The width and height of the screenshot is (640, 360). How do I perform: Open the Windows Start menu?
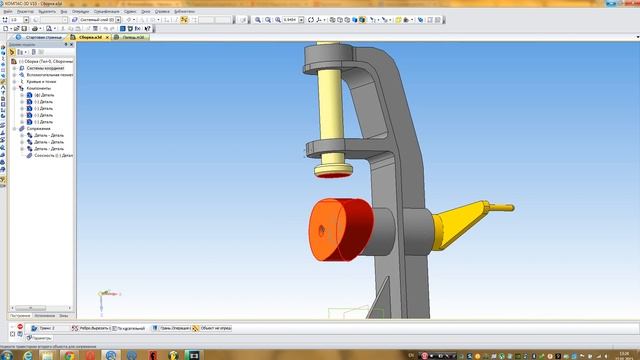tap(7, 355)
